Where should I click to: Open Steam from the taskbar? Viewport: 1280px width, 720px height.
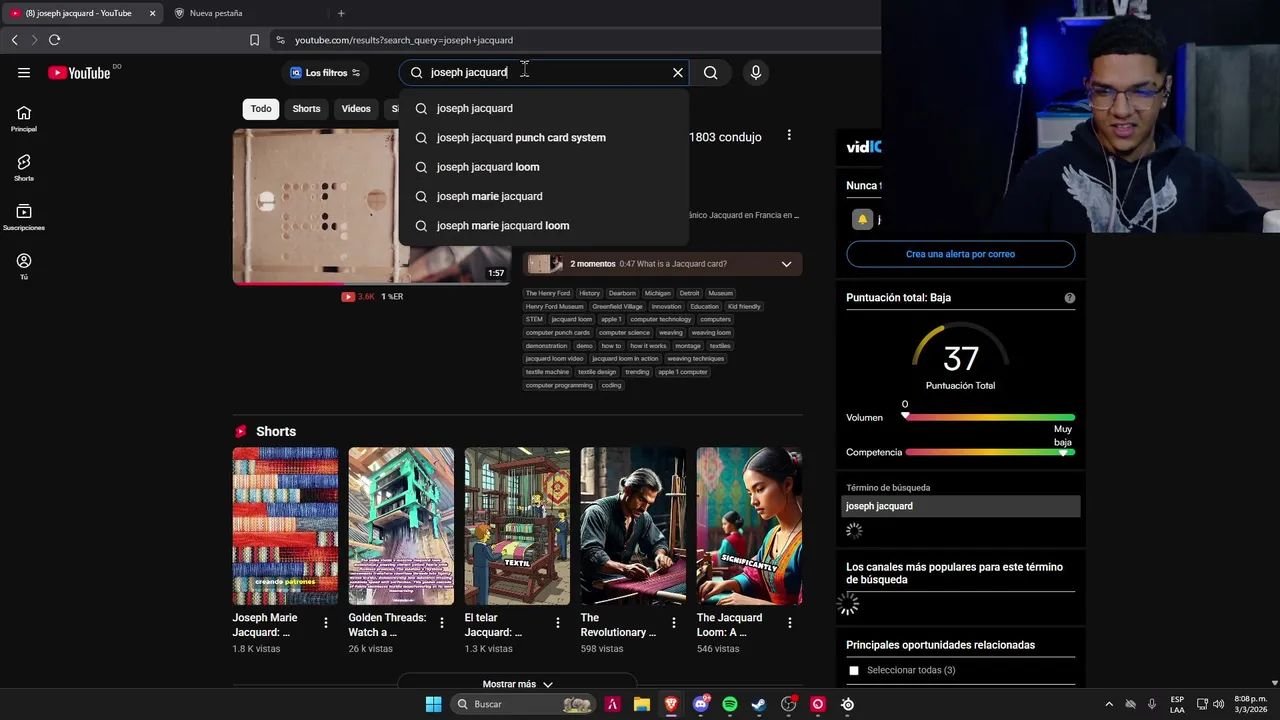759,704
